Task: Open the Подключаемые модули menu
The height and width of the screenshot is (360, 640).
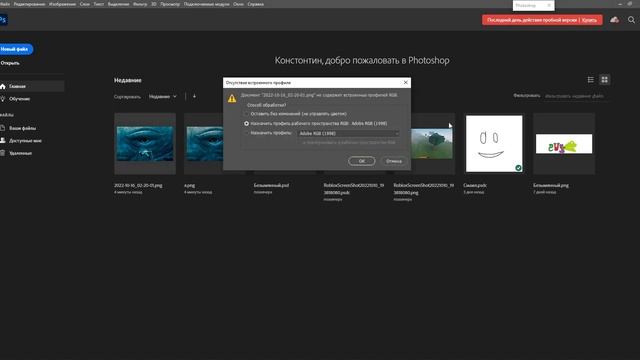Action: 207,4
